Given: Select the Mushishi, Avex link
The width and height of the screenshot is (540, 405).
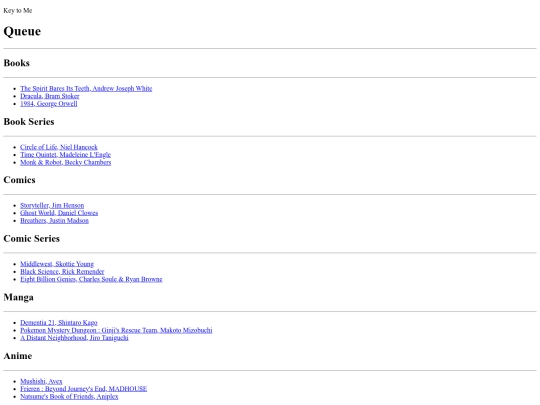Looking at the screenshot, I should coord(41,381).
